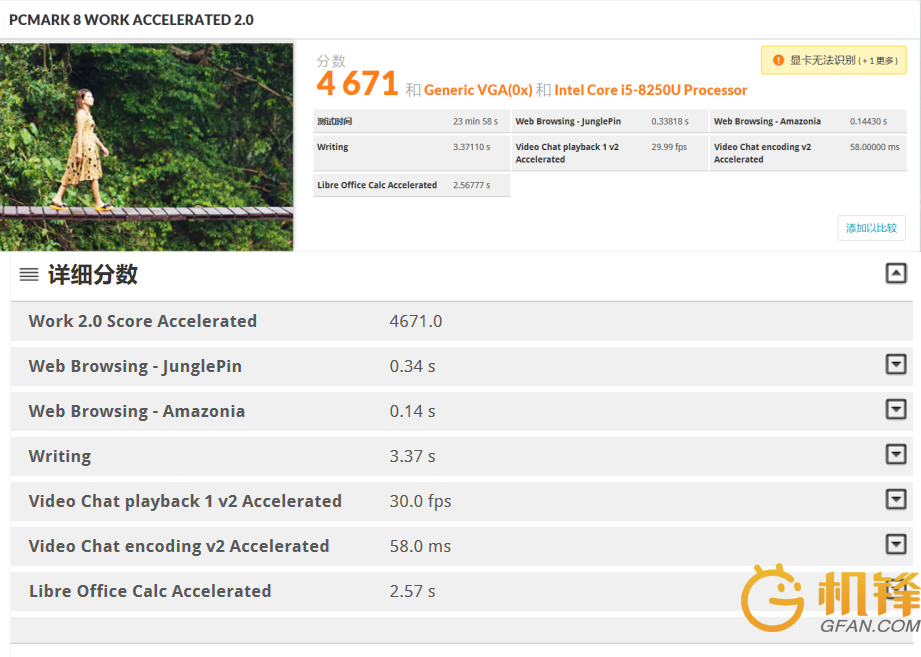Click the hamburger icon beside 详细分数
The height and width of the screenshot is (657, 921).
(29, 275)
